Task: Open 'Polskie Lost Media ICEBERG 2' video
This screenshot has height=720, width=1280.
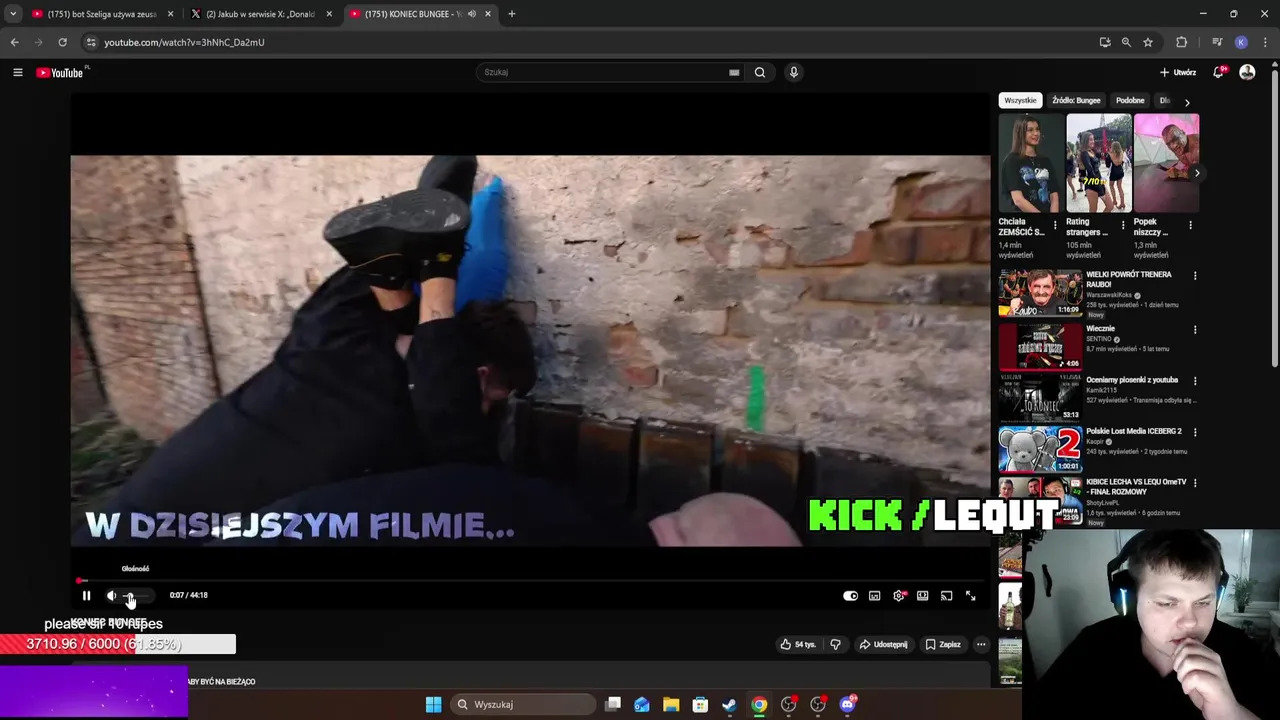Action: pos(1134,431)
